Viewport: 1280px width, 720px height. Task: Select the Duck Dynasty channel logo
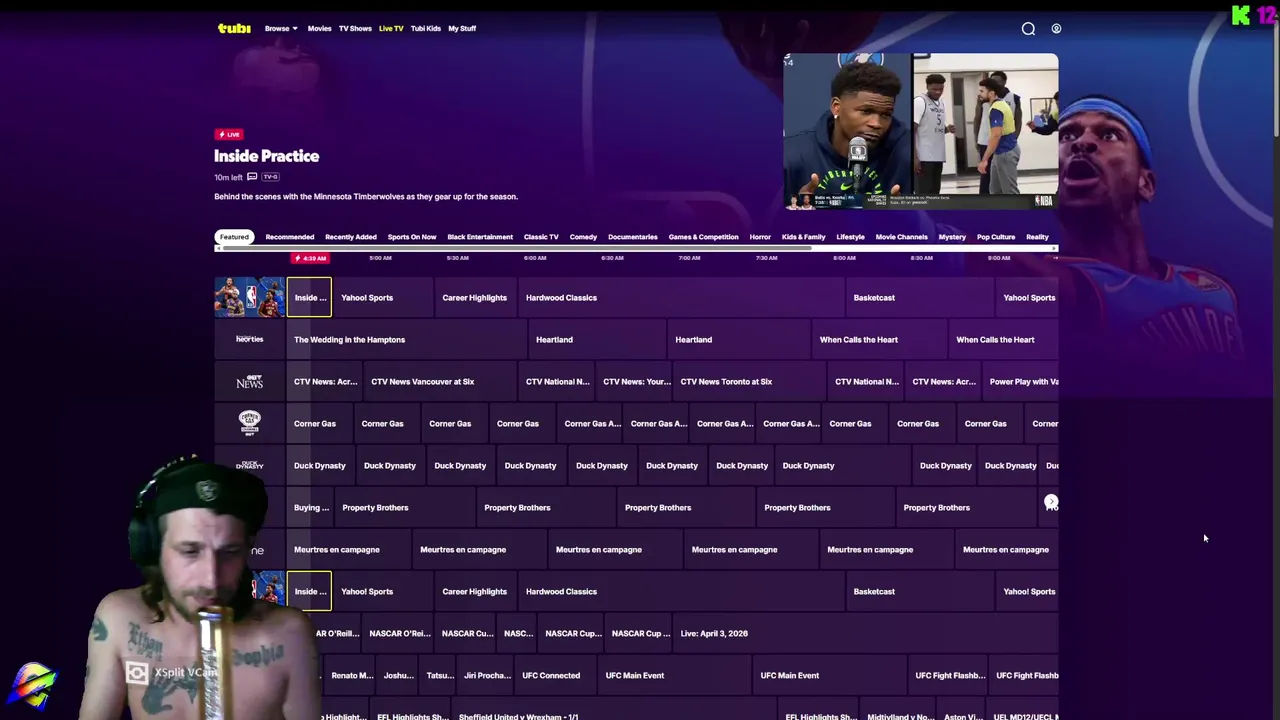tap(249, 465)
